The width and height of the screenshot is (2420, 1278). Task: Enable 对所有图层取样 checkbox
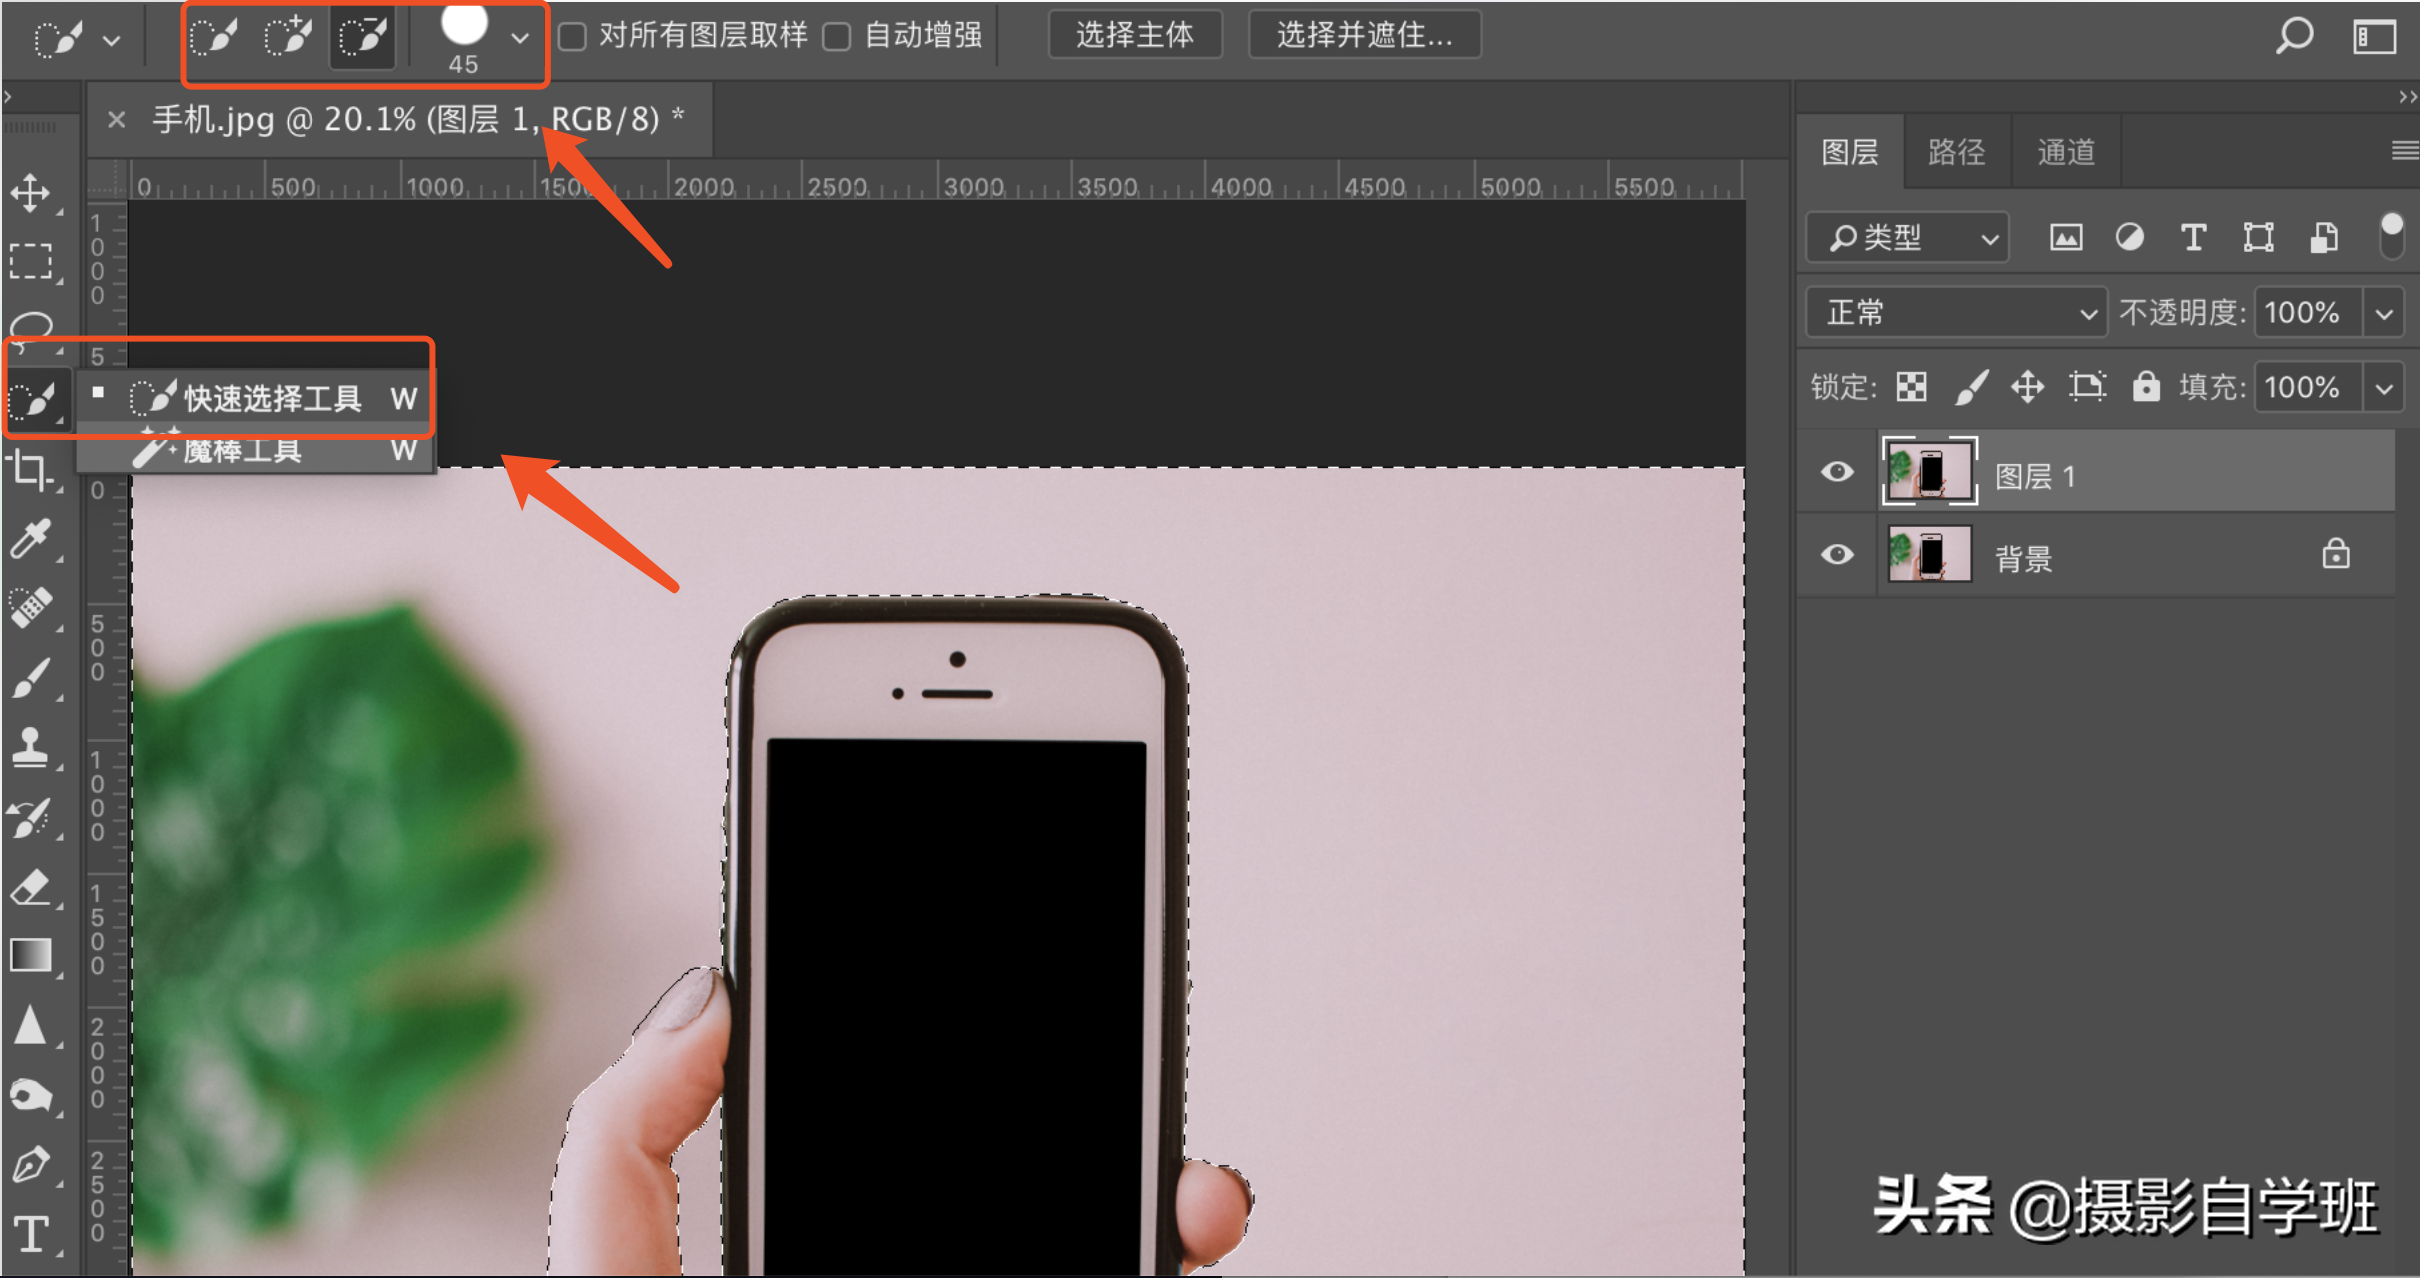click(573, 37)
